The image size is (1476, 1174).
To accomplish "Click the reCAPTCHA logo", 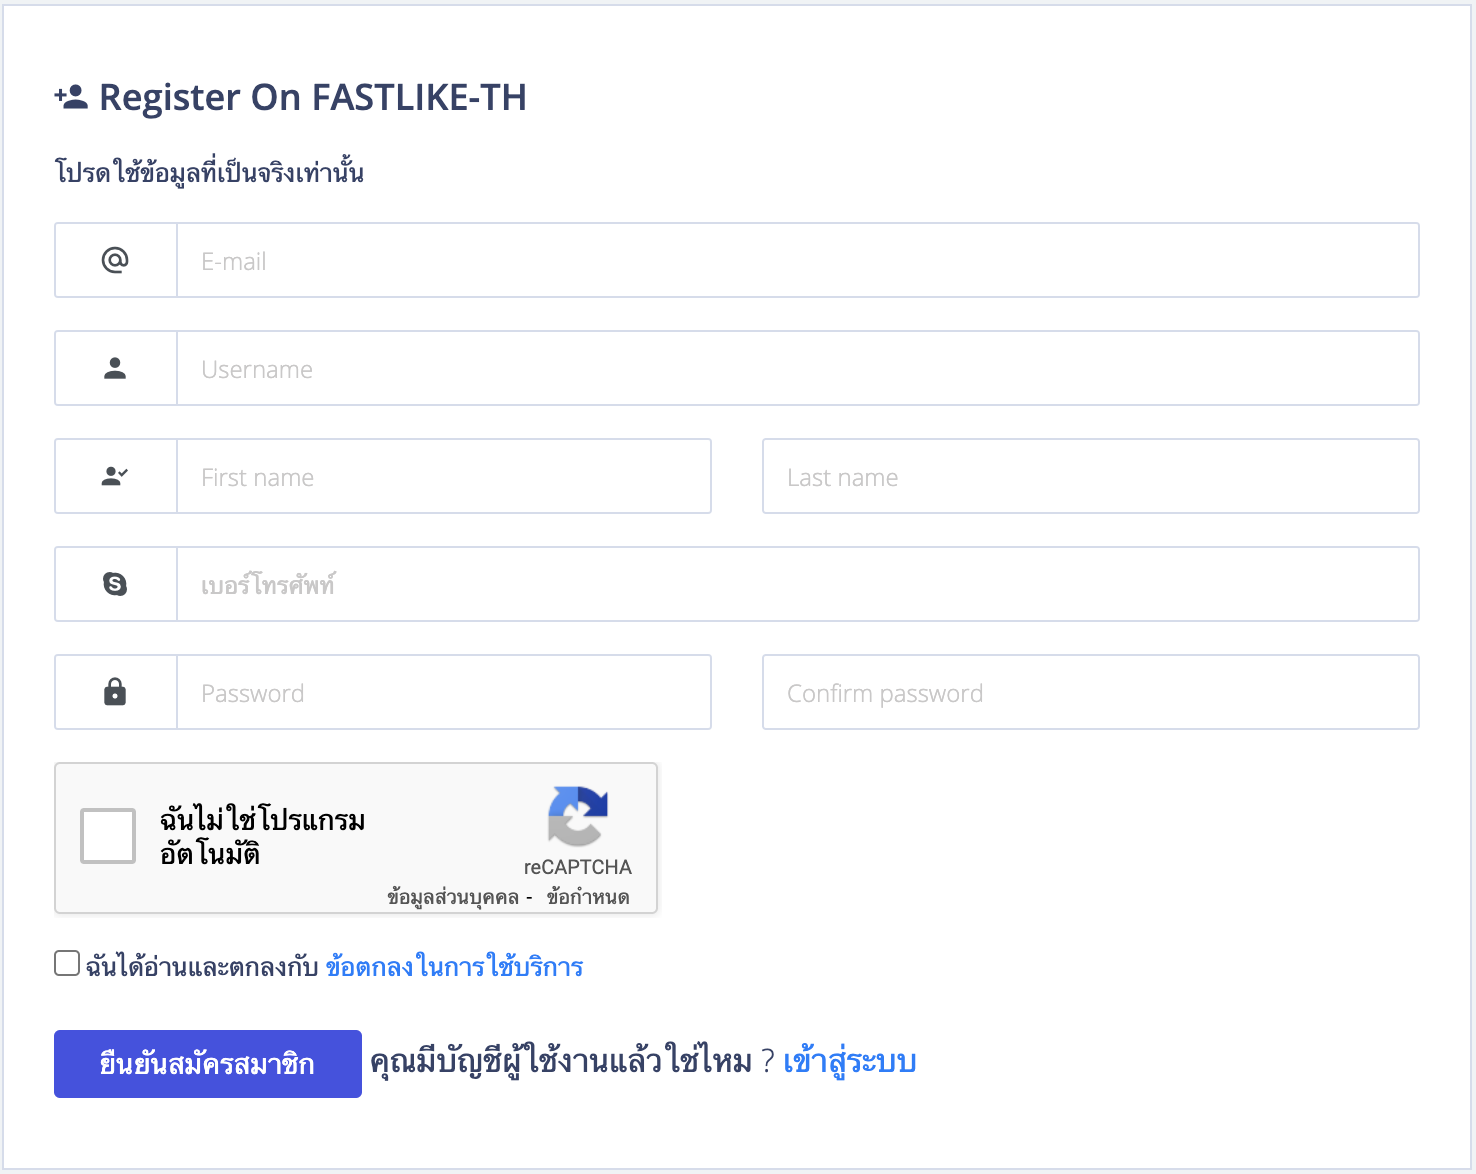I will click(x=578, y=816).
